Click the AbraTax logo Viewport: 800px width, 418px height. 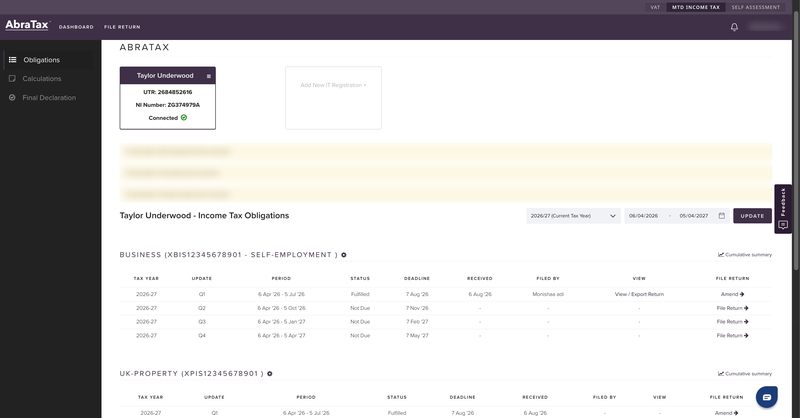27,25
